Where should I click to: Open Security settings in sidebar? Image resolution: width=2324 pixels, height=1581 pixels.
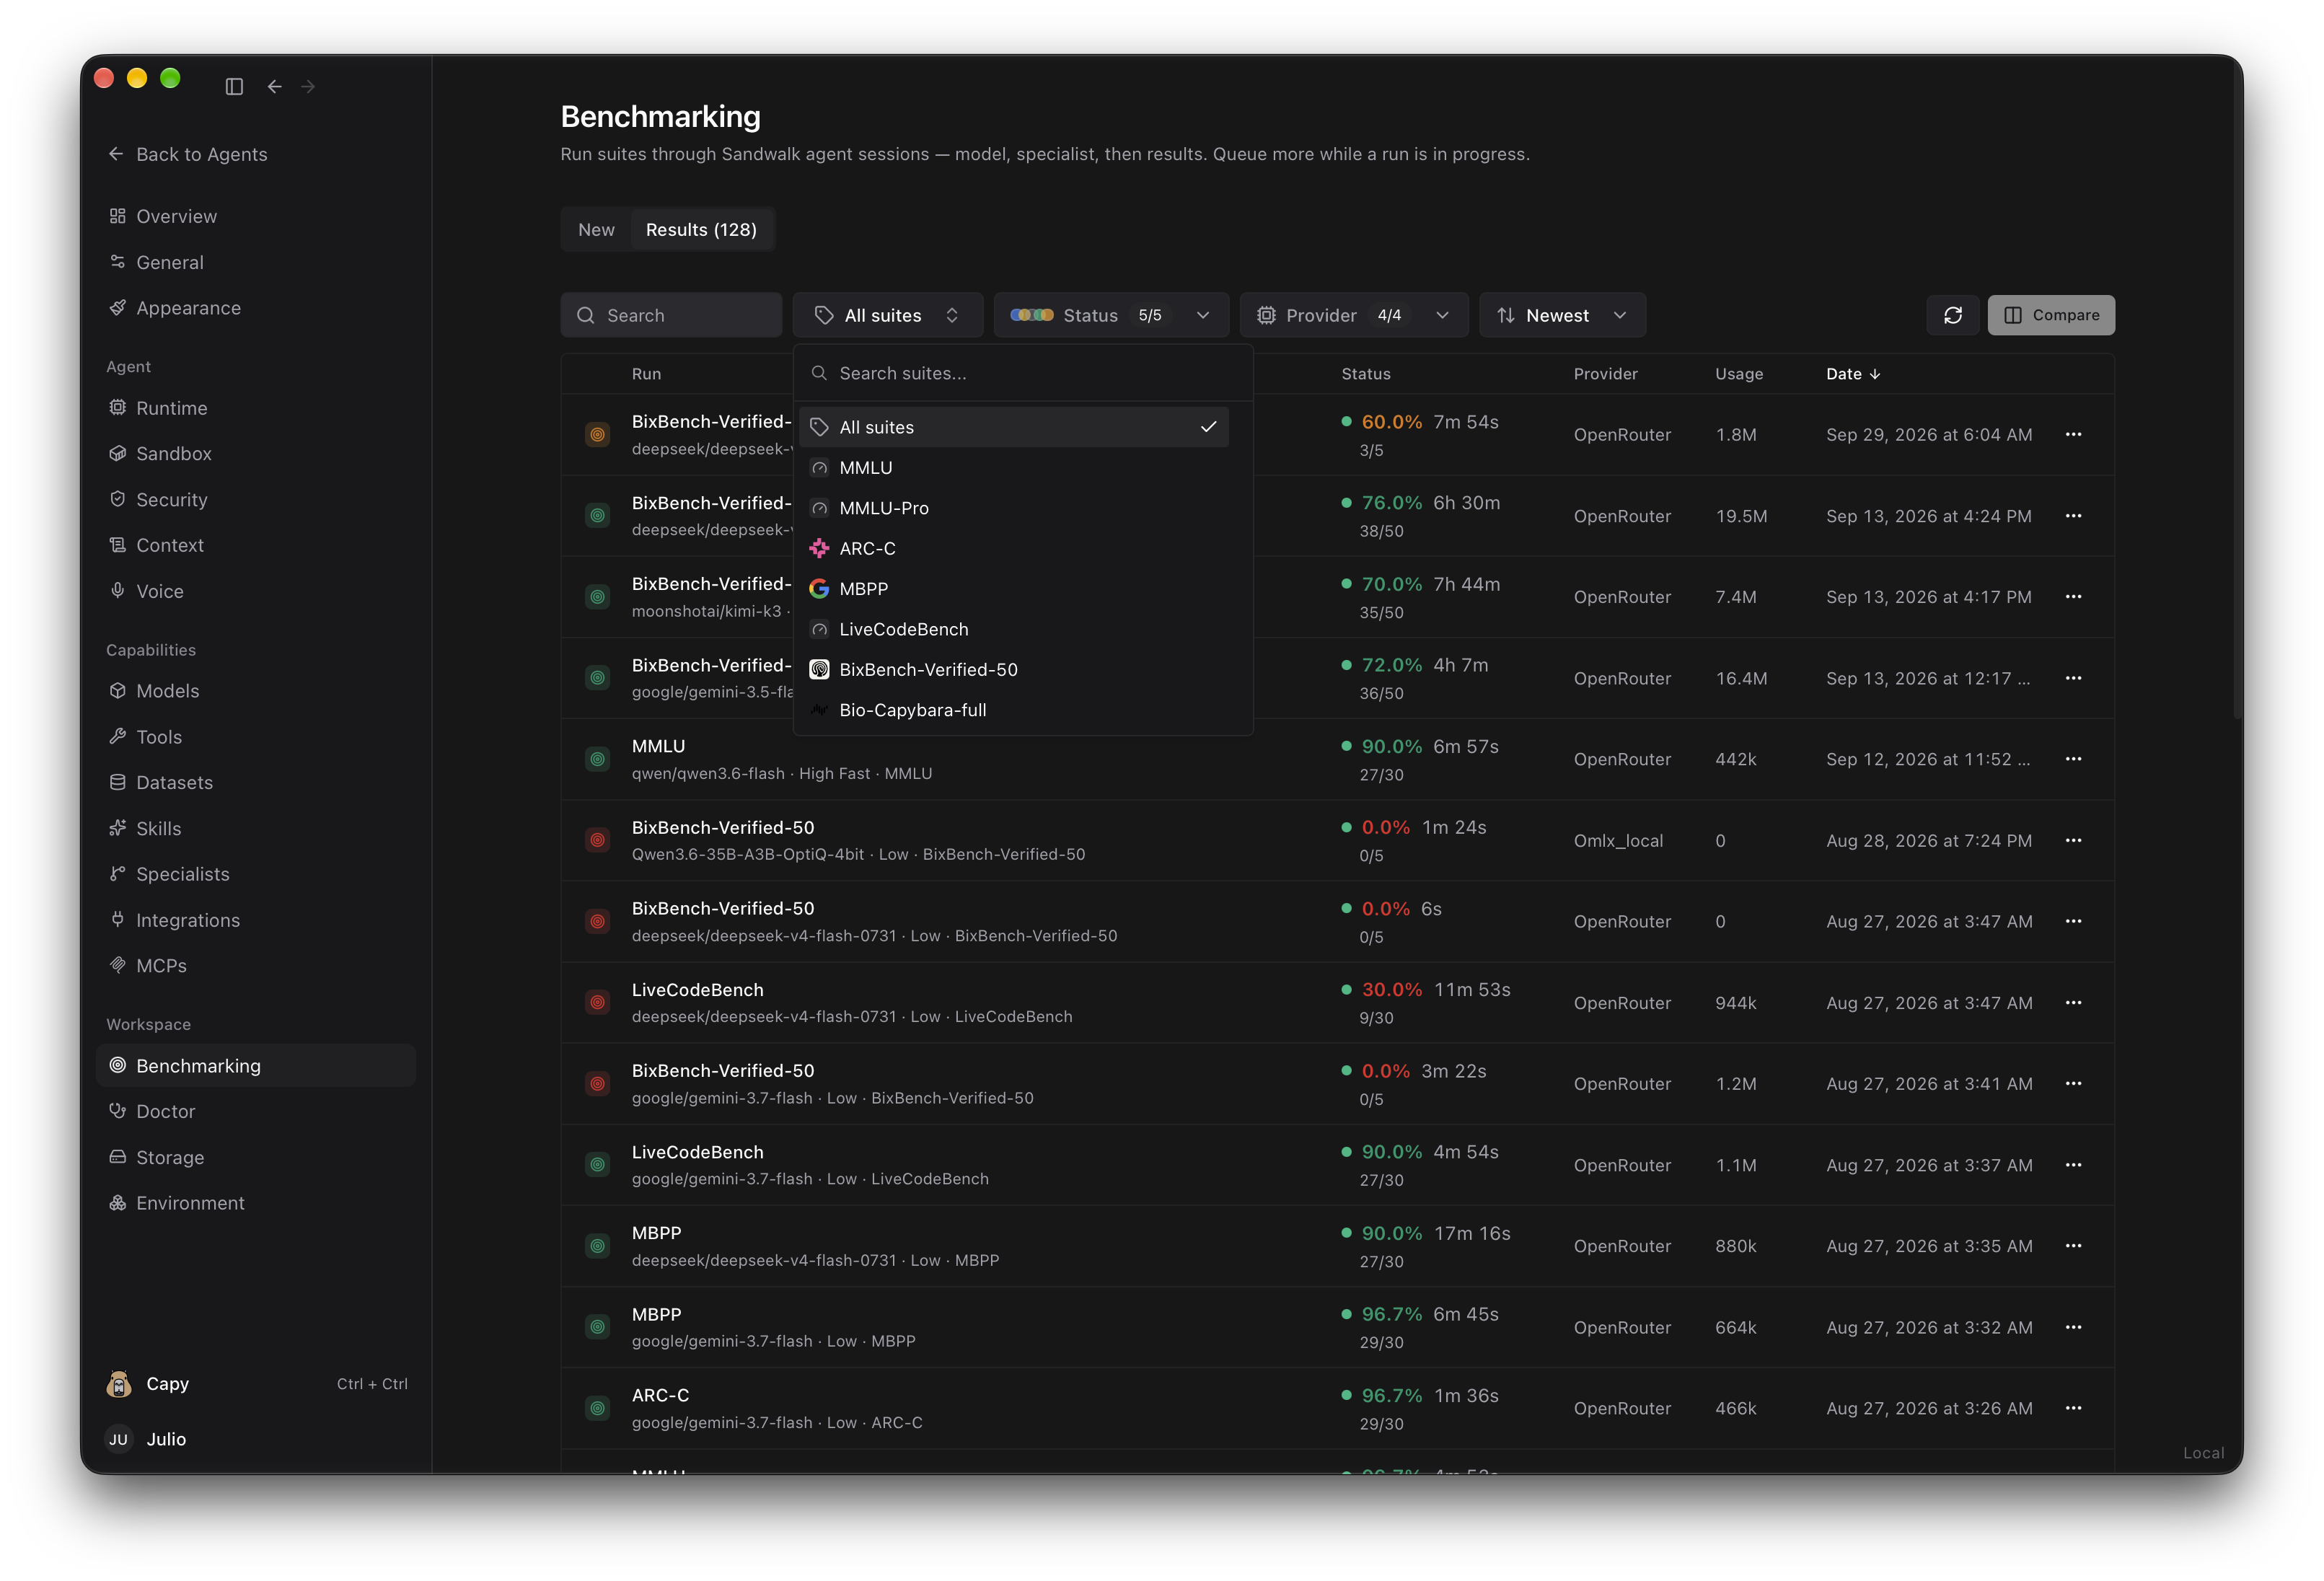[255, 500]
